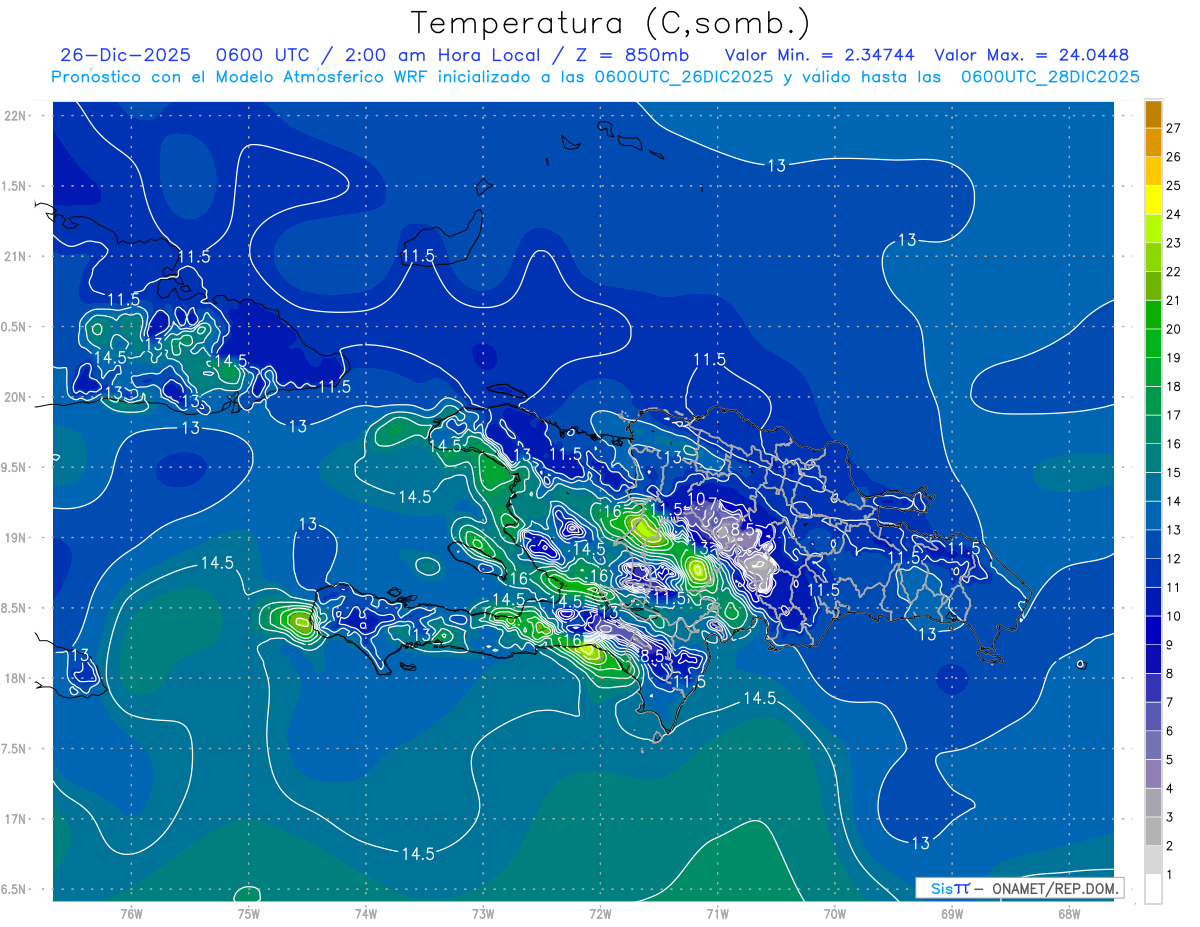Viewport: 1200px width, 927px height.
Task: Click the "19N" latitude axis label
Action: (x=15, y=538)
